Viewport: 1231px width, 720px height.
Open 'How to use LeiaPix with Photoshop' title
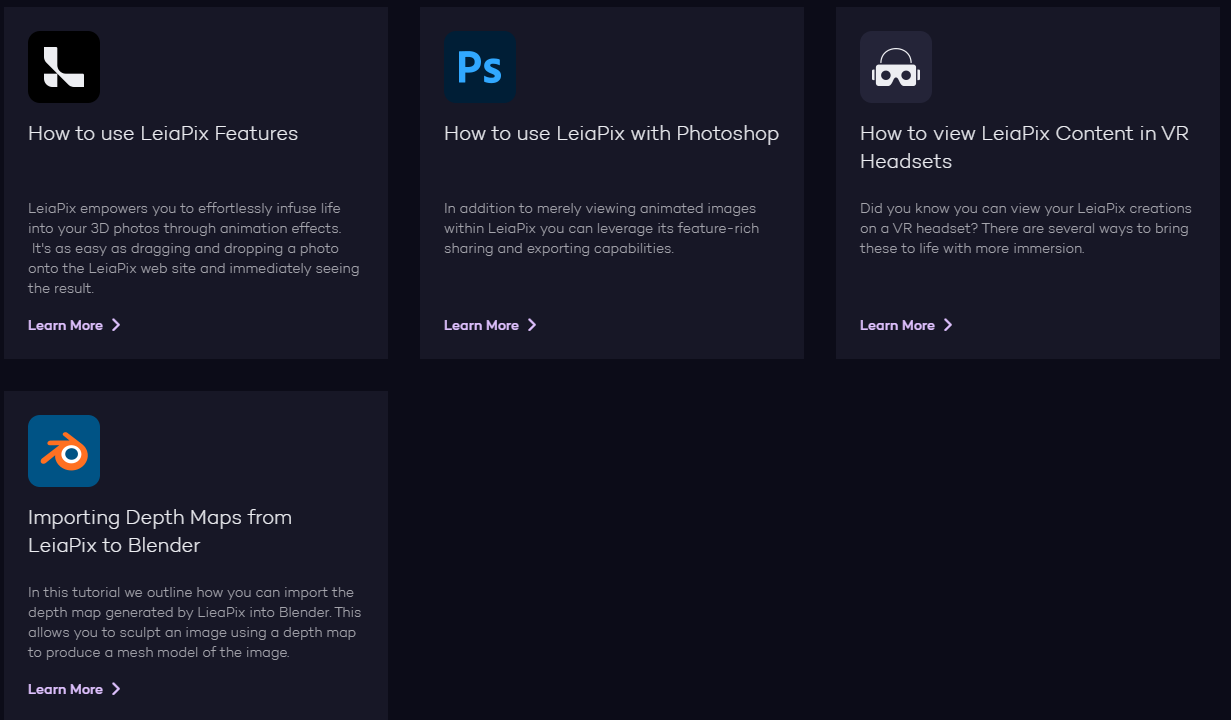click(611, 133)
